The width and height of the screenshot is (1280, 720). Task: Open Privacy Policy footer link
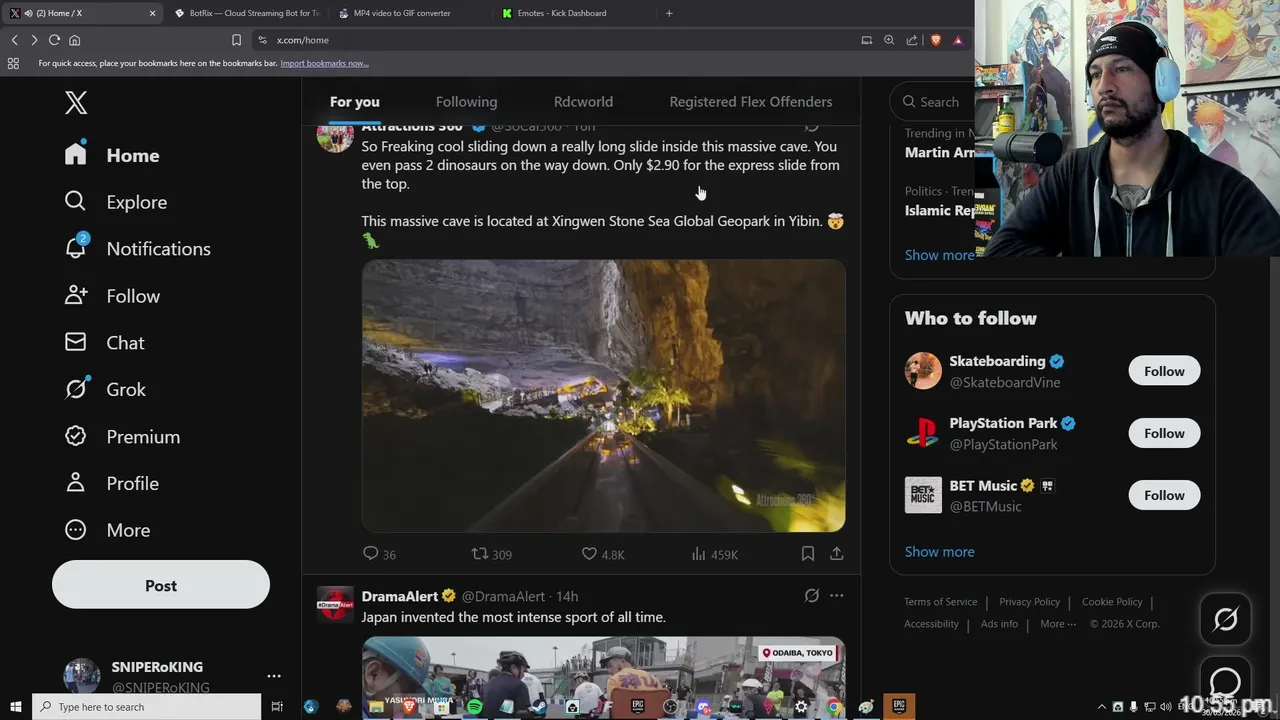coord(1029,602)
